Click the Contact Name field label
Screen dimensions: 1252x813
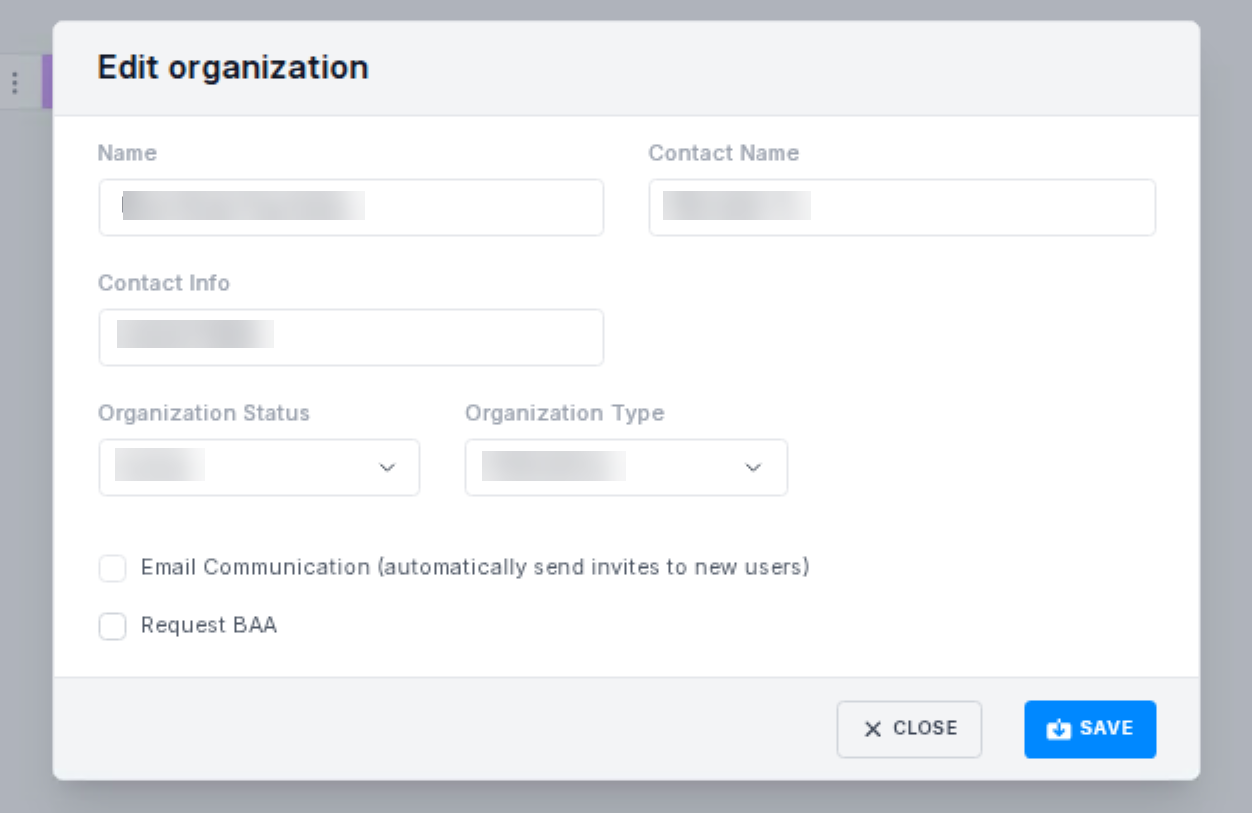click(x=723, y=153)
